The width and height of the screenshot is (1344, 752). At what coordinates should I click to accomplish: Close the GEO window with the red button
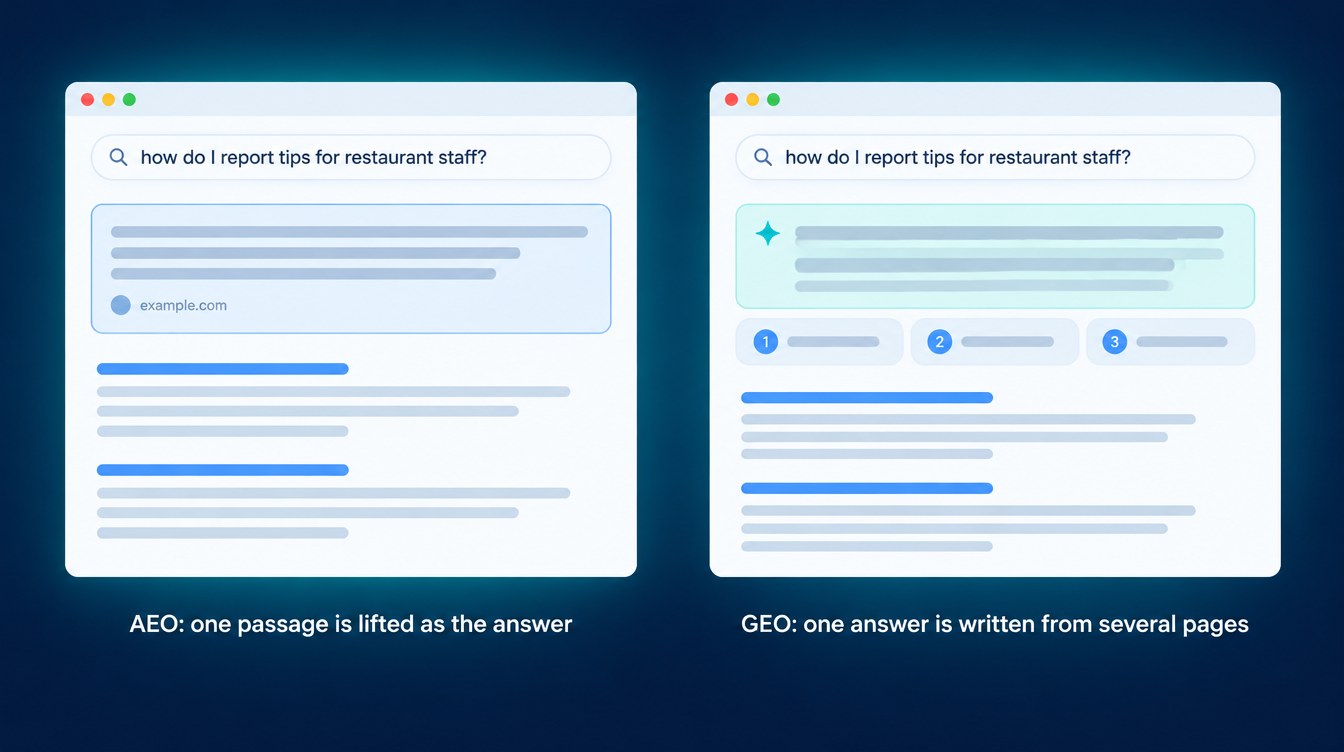pyautogui.click(x=731, y=99)
